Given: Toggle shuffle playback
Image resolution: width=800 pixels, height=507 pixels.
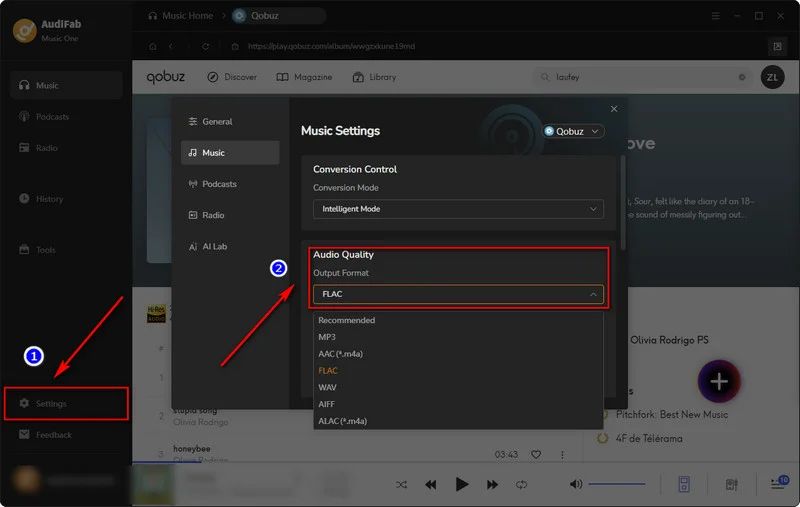Looking at the screenshot, I should pos(402,485).
